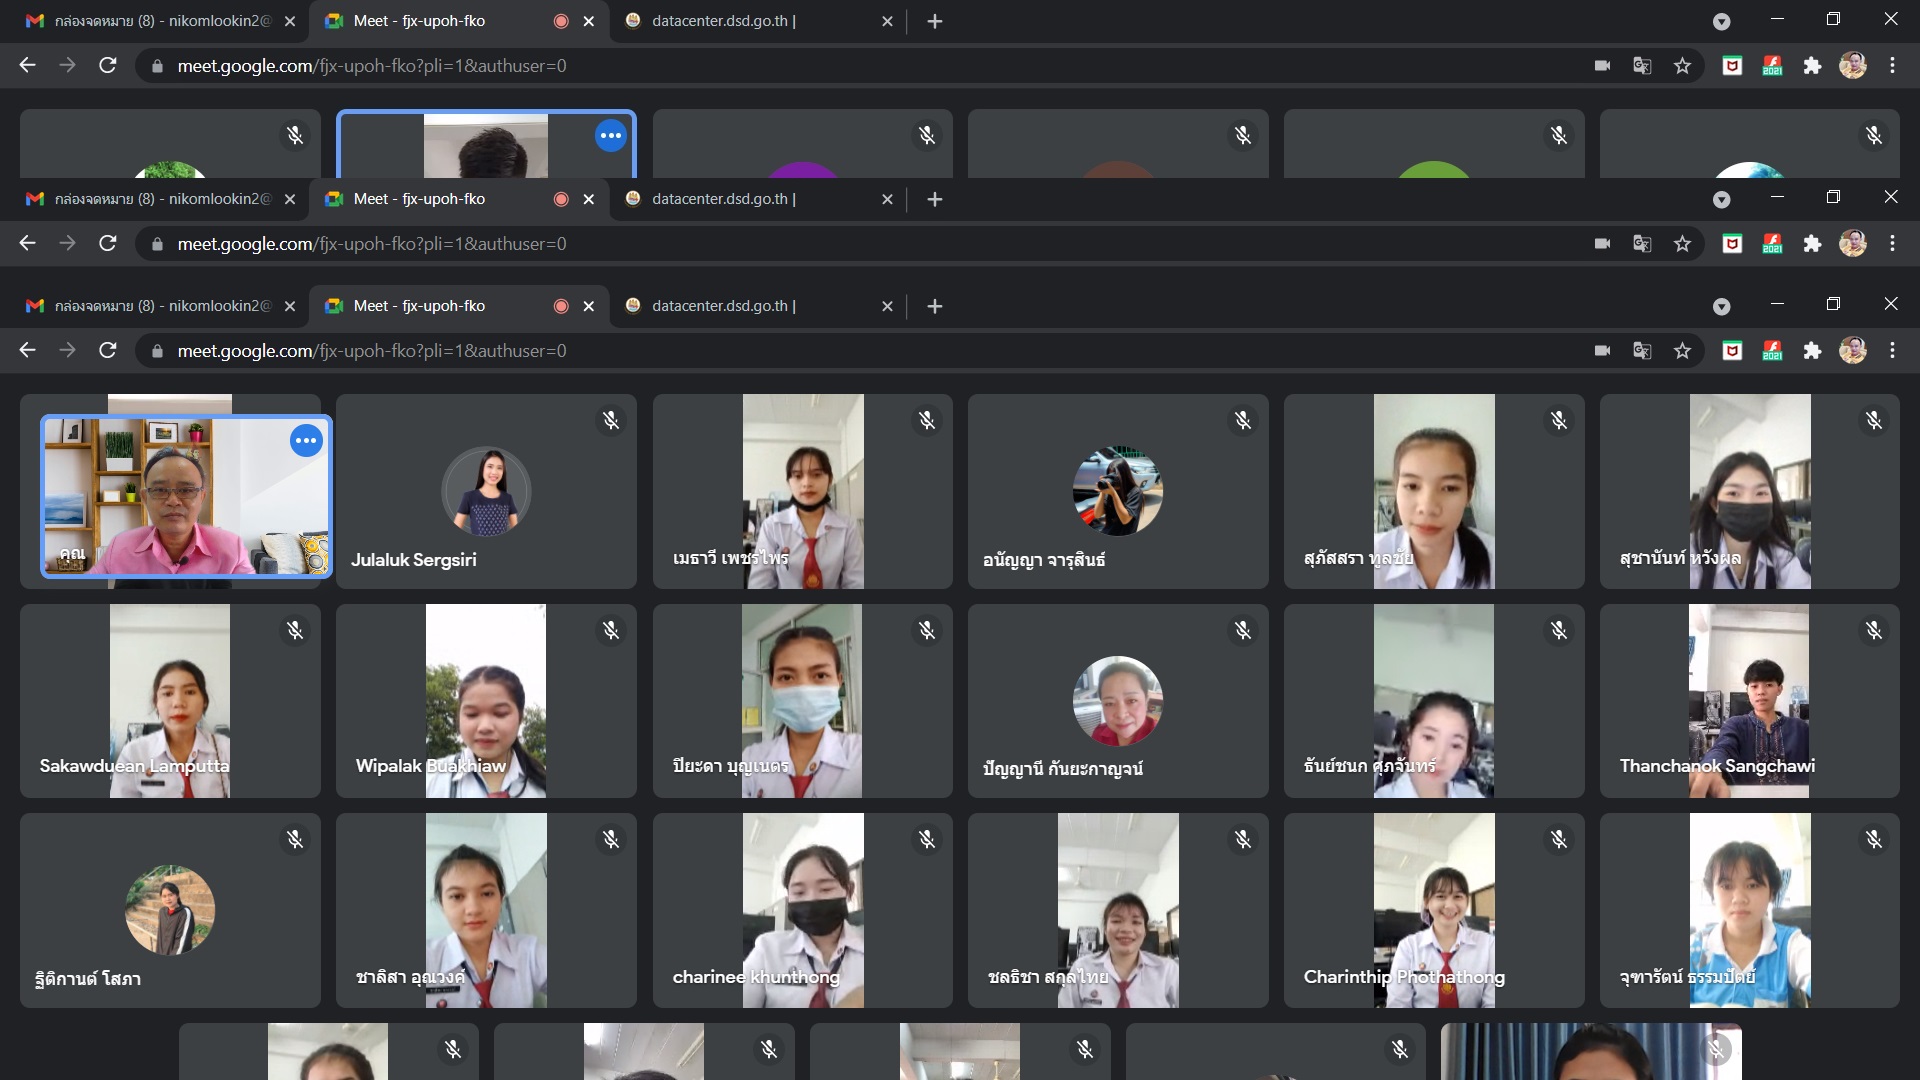Click translate page icon in lowest address bar
This screenshot has height=1080, width=1920.
(x=1642, y=350)
